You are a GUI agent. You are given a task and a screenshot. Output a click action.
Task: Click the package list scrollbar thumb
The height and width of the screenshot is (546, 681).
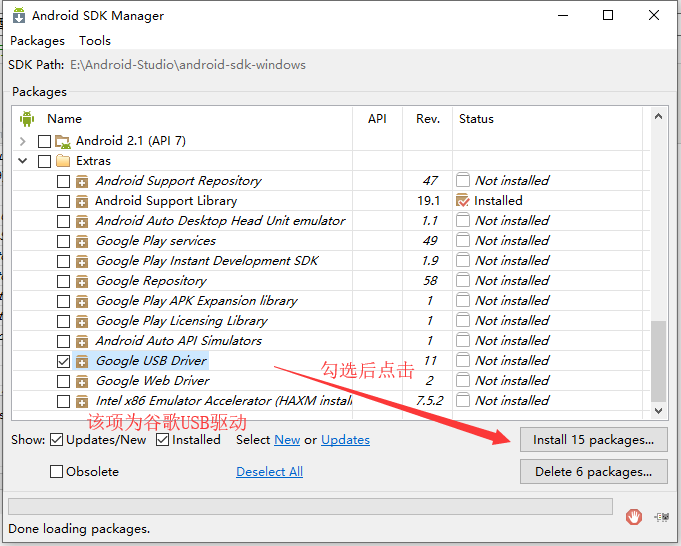point(658,361)
